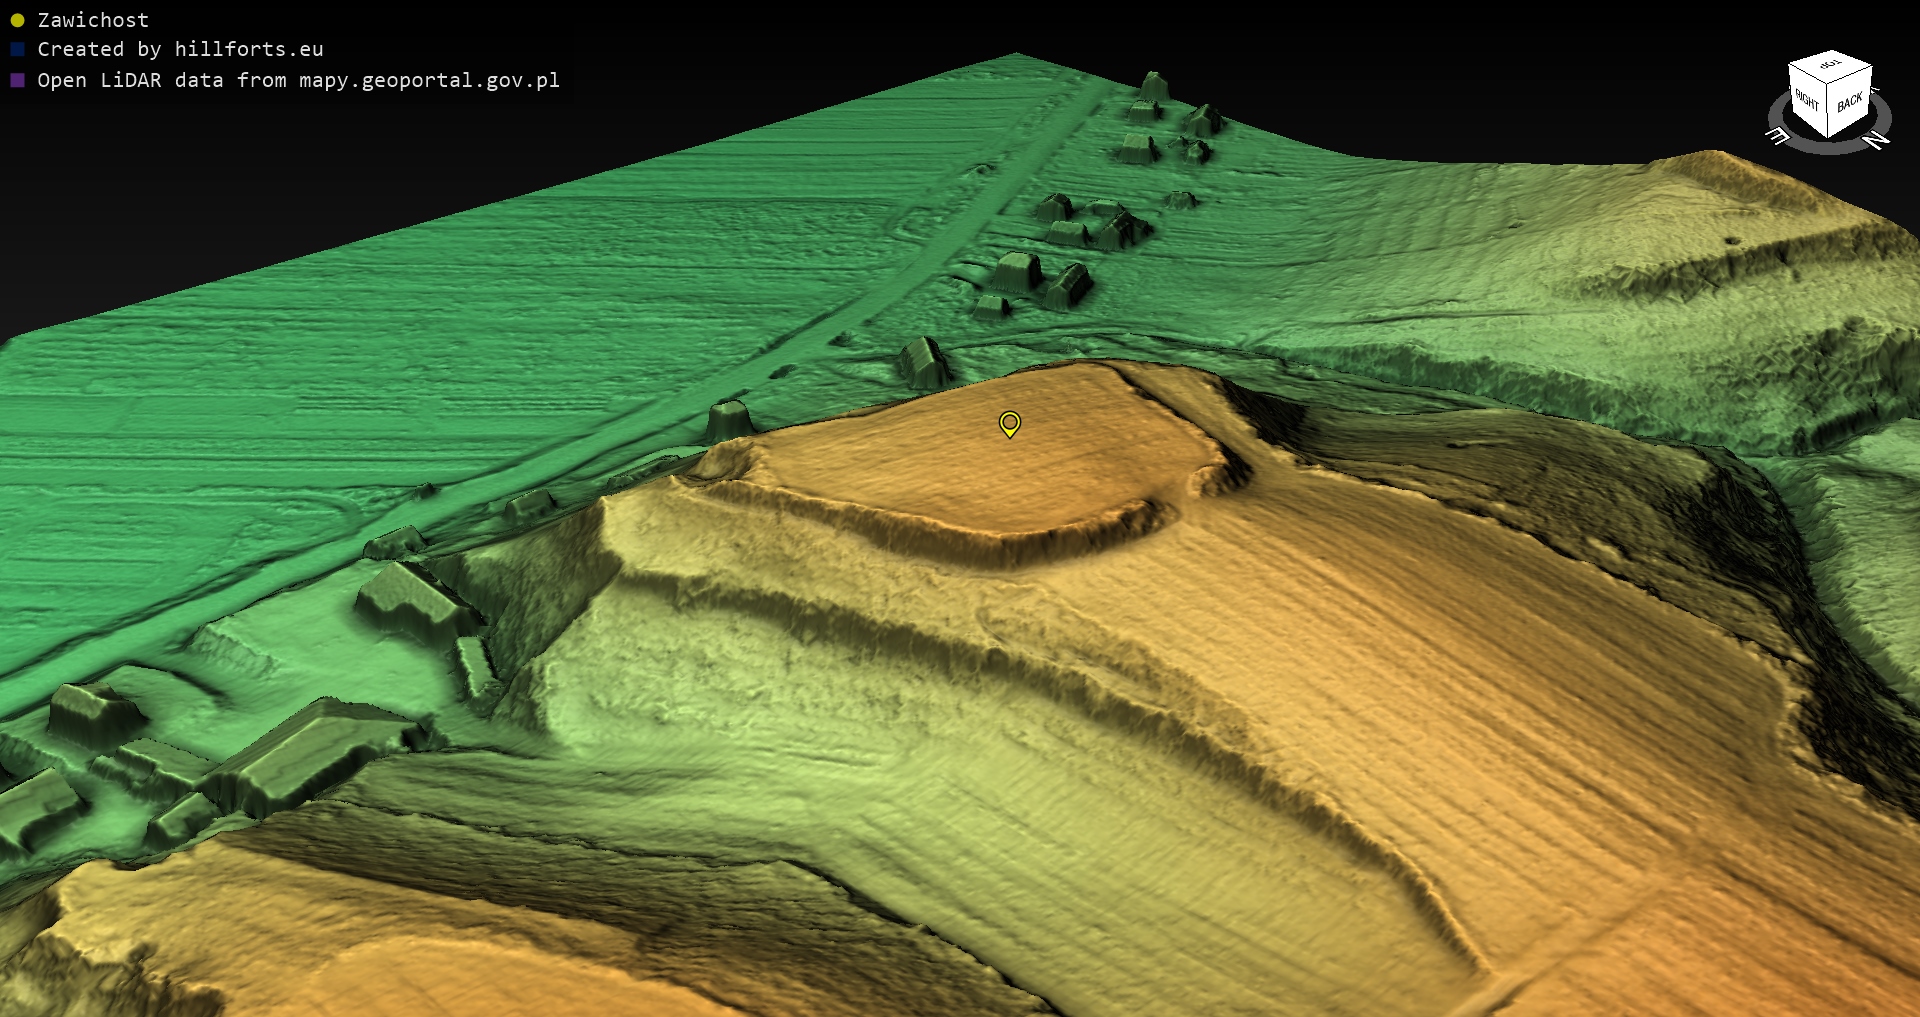Click the partially hidden compass letter behind the cube
This screenshot has height=1017, width=1920.
pos(1875,90)
